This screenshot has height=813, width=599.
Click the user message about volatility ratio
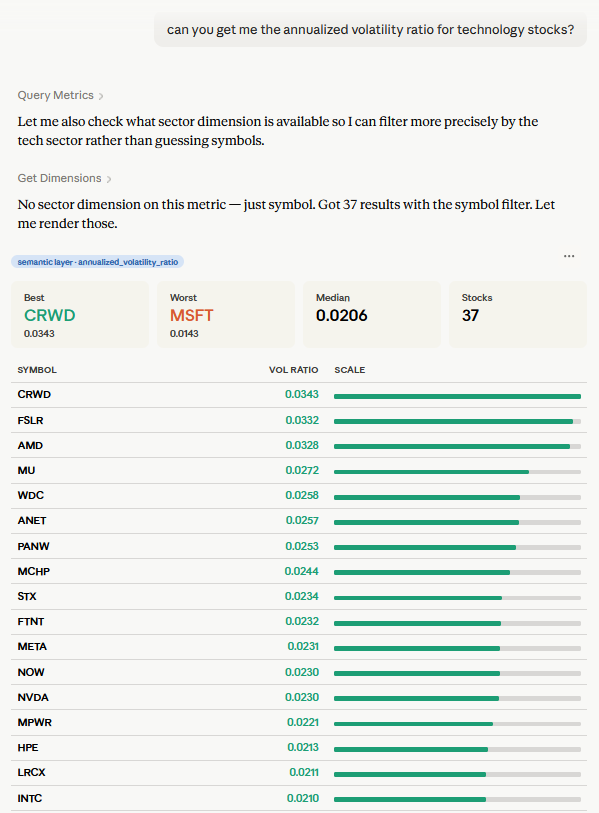[370, 30]
